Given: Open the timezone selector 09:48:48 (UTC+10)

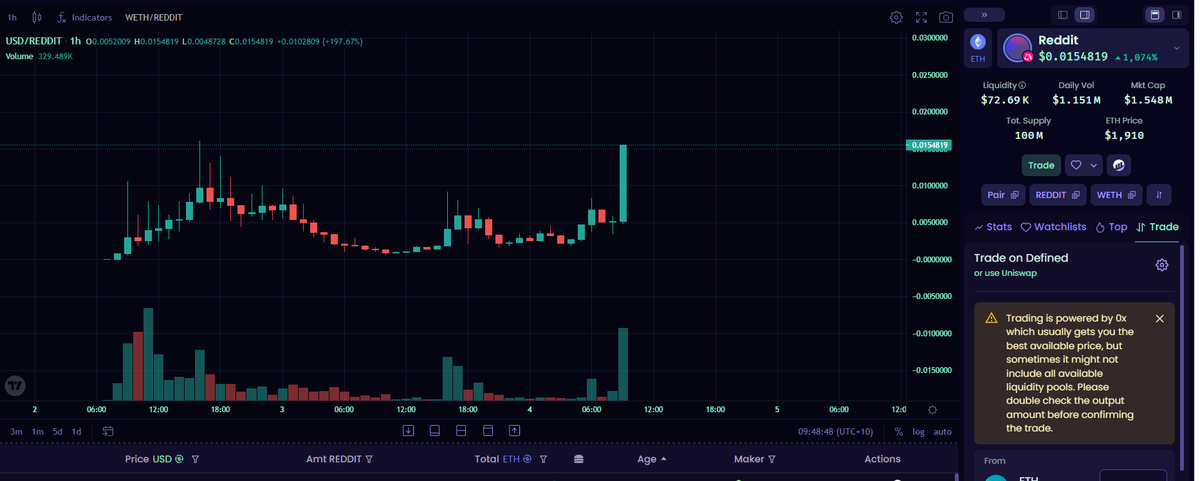Looking at the screenshot, I should click(x=835, y=431).
